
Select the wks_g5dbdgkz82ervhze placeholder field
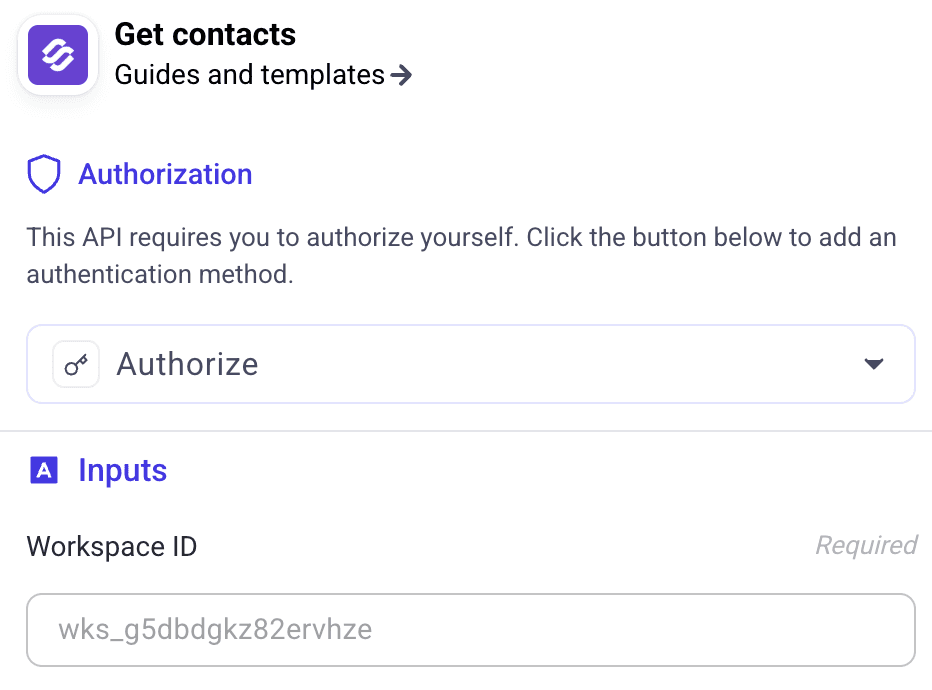coord(470,629)
